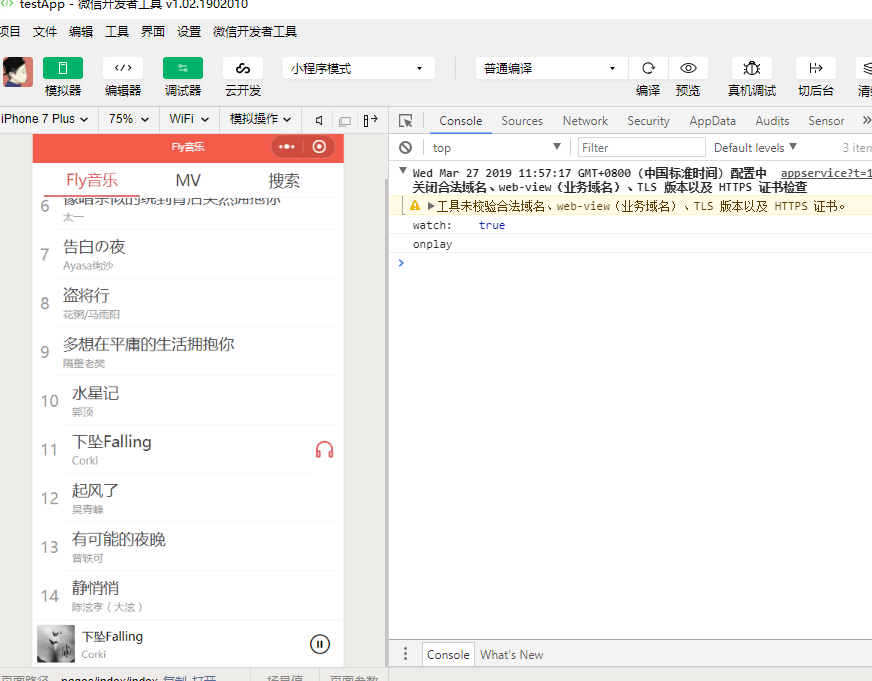Click the user avatar picture
Viewport: 872px width, 681px height.
[x=18, y=72]
